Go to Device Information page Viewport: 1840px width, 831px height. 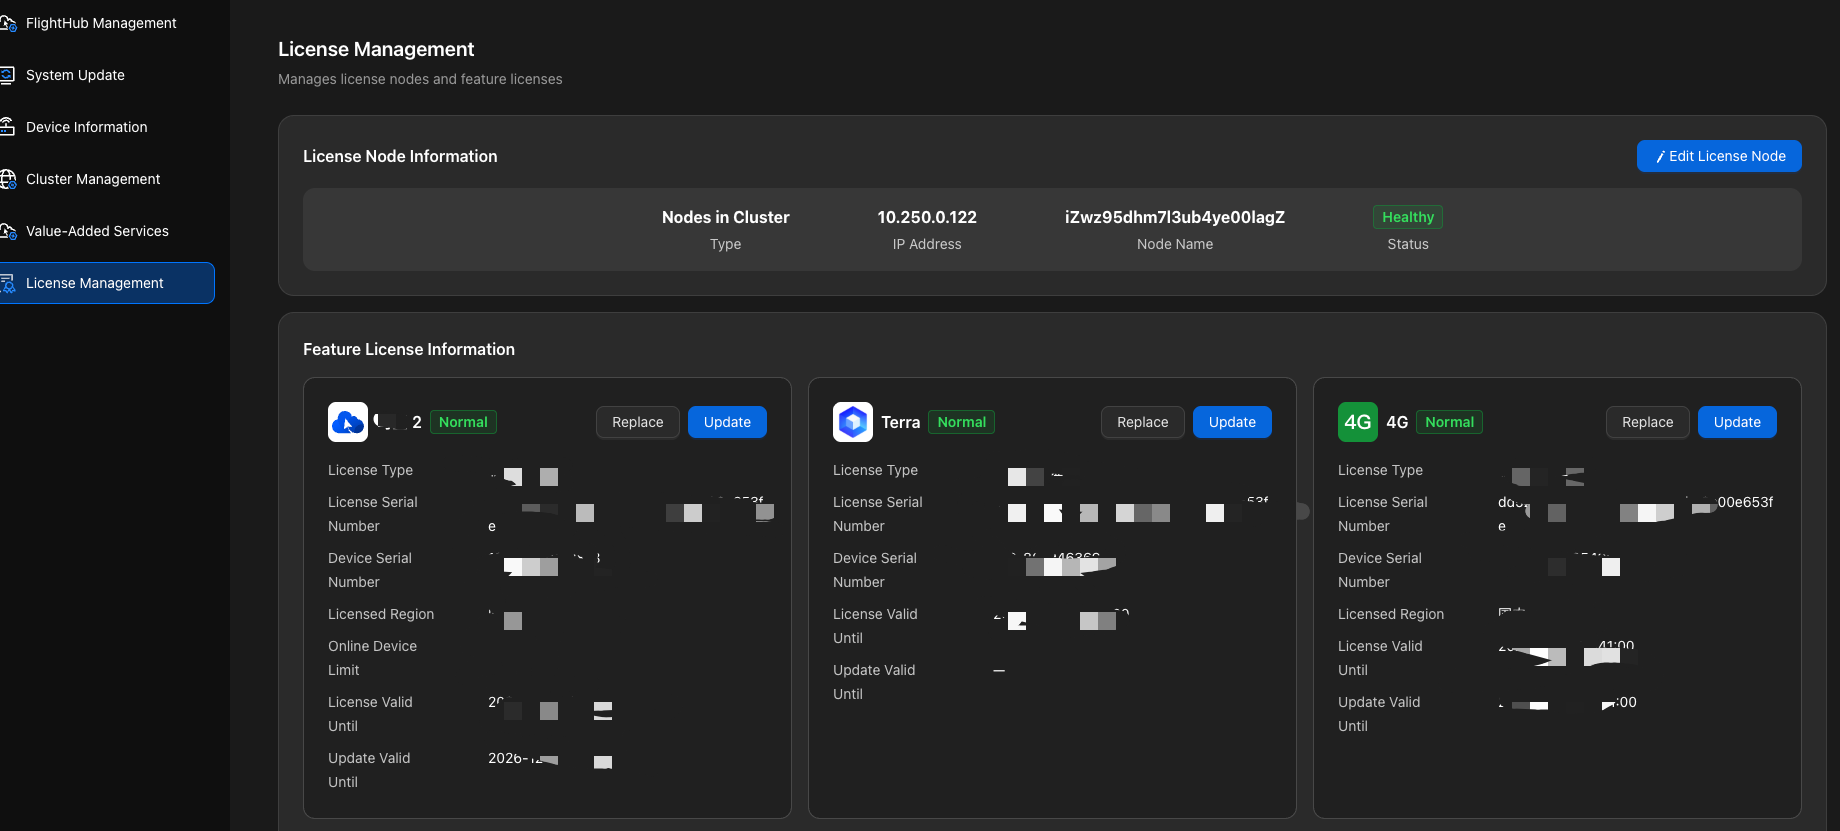(x=87, y=127)
